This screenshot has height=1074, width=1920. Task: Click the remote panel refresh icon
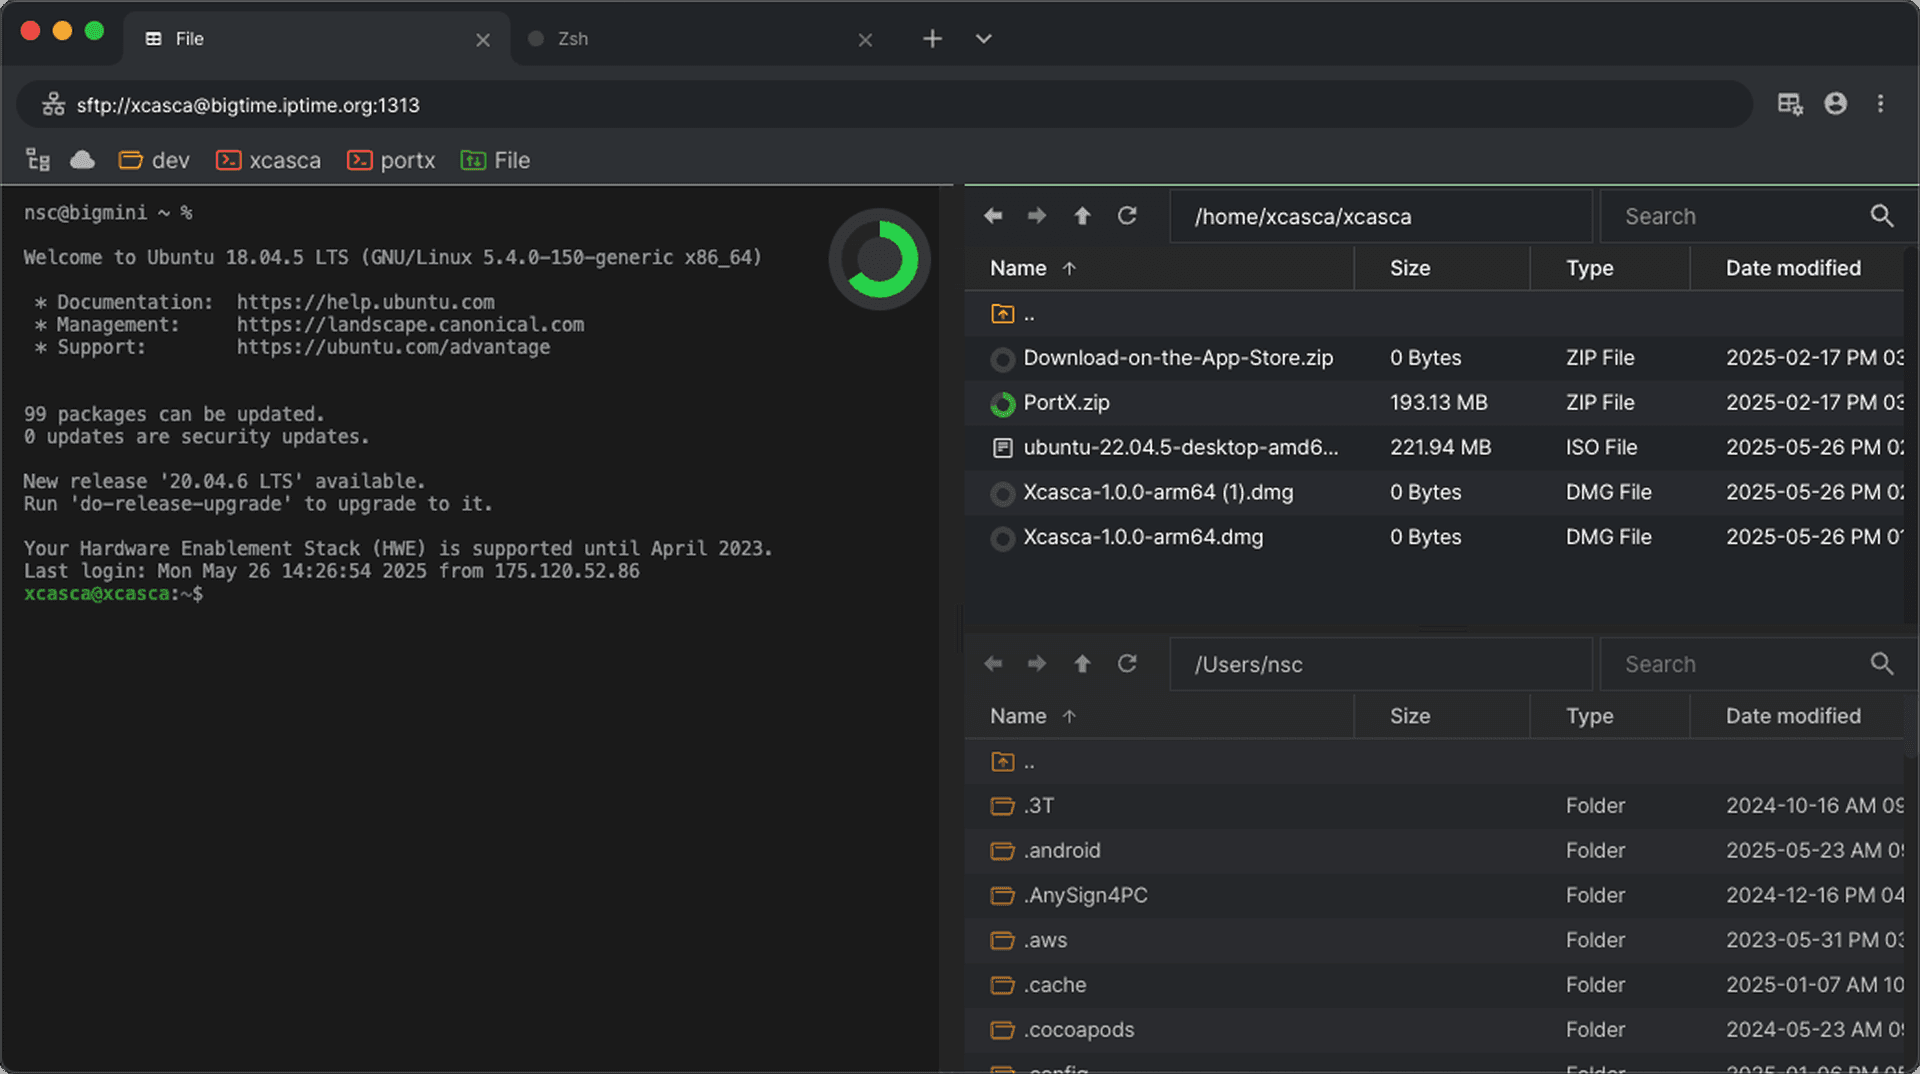(x=1127, y=216)
